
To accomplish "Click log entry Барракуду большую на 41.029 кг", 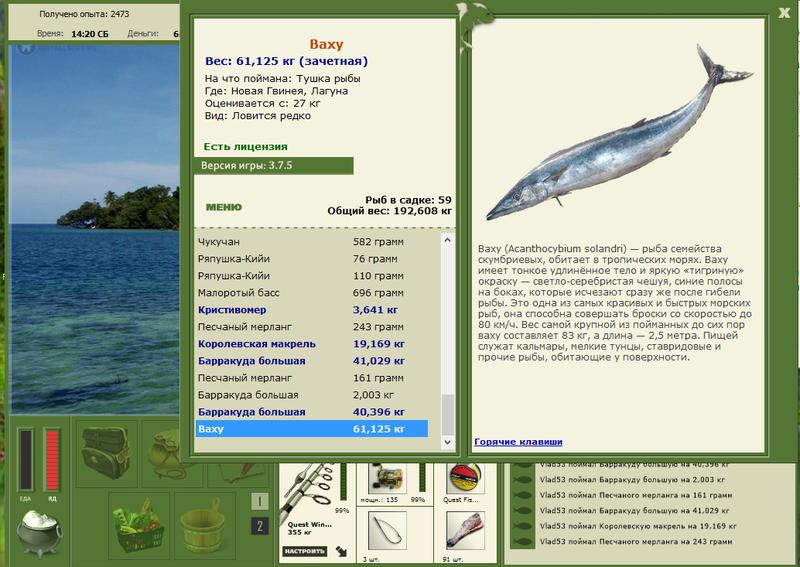I will (x=634, y=510).
